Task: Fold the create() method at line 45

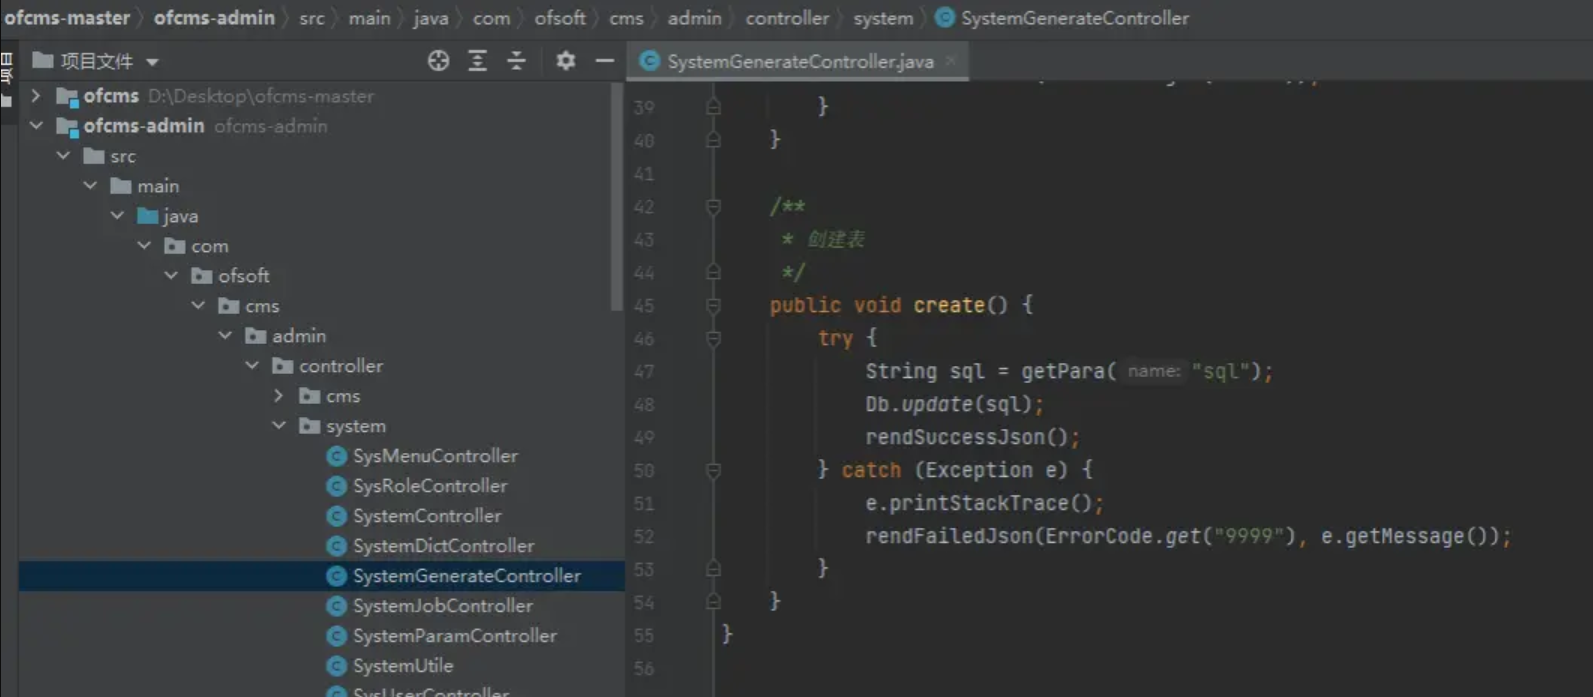Action: (713, 305)
